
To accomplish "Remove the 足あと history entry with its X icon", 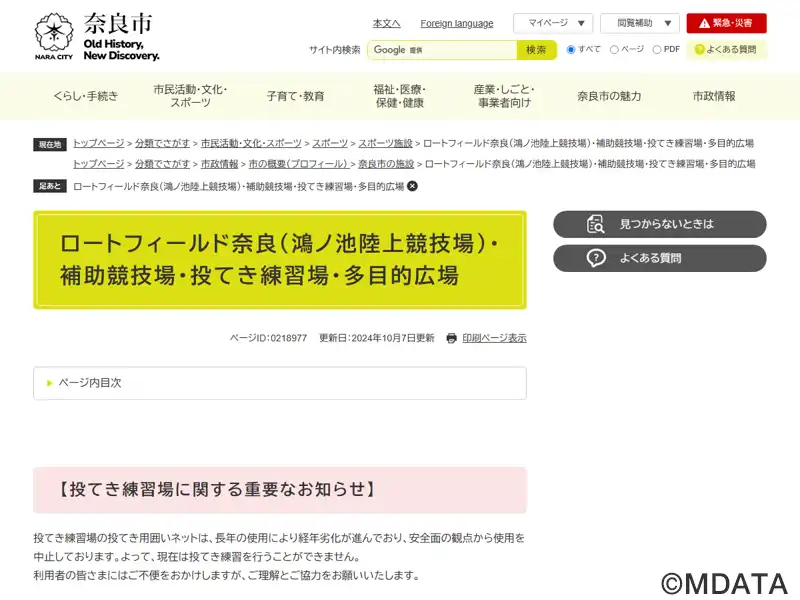I will (x=412, y=187).
